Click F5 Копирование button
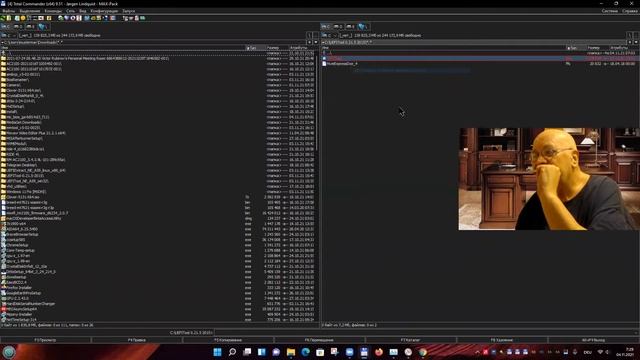 (228, 340)
